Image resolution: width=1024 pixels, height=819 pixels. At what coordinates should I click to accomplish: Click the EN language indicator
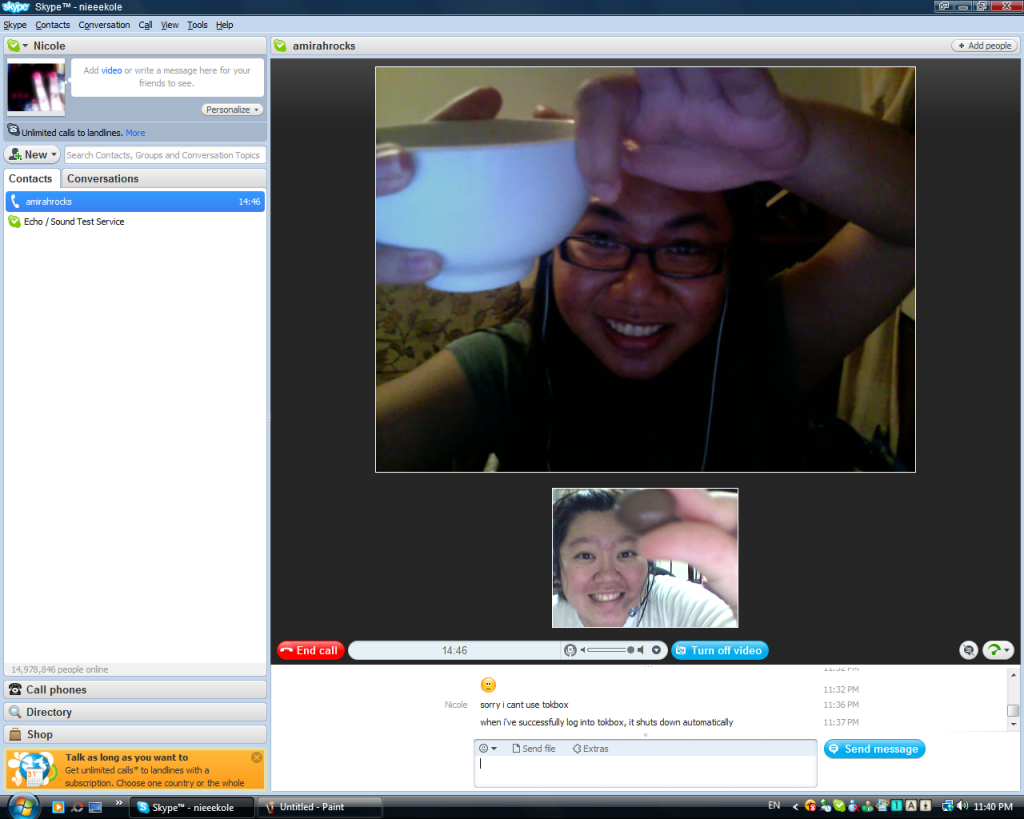[x=774, y=806]
